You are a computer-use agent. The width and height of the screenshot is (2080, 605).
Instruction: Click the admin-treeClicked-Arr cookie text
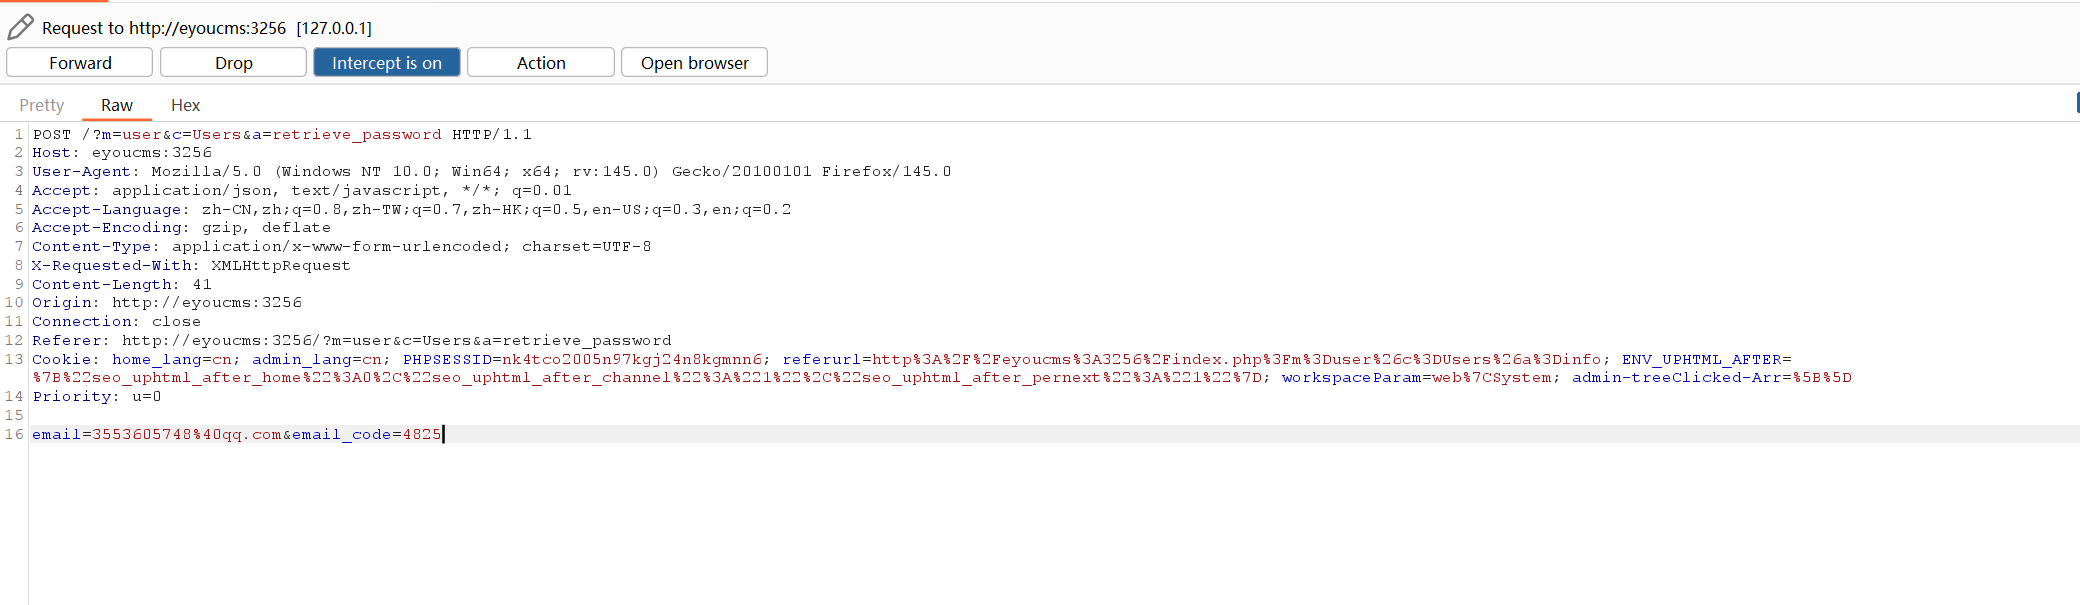(x=1712, y=378)
